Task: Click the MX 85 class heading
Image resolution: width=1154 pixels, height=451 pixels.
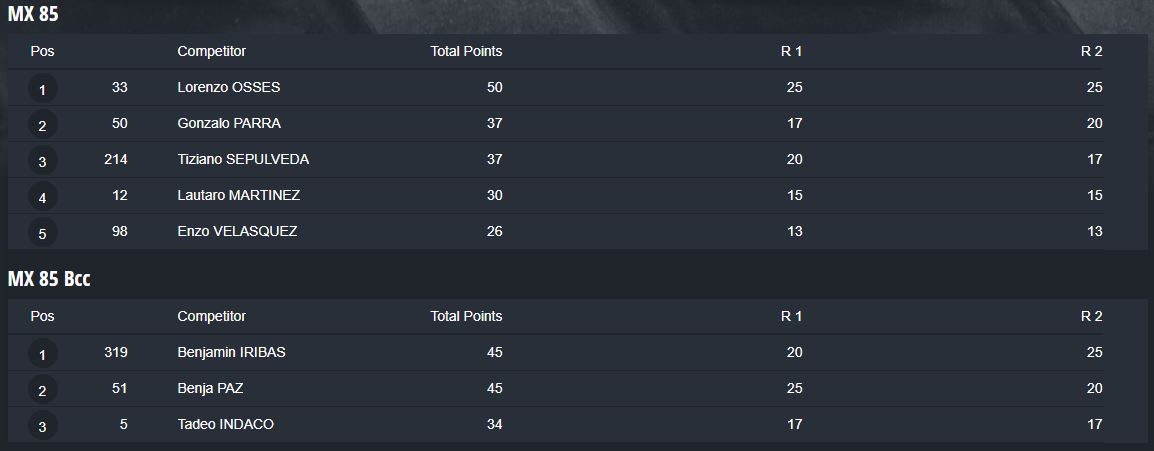Action: pyautogui.click(x=32, y=13)
